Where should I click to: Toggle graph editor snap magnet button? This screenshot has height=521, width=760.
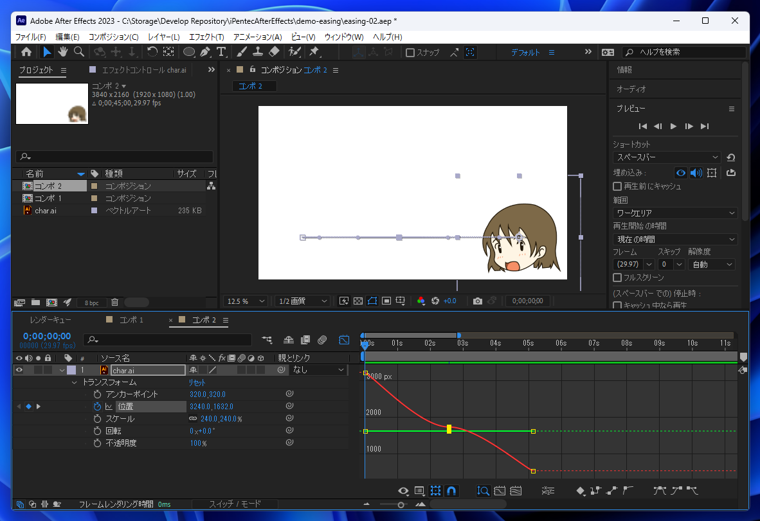pyautogui.click(x=451, y=491)
